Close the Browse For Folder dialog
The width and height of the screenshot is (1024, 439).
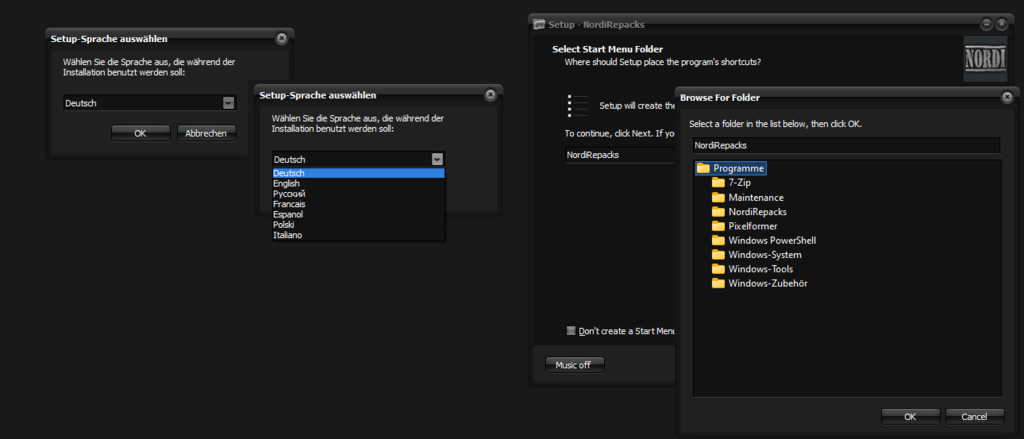click(1007, 97)
